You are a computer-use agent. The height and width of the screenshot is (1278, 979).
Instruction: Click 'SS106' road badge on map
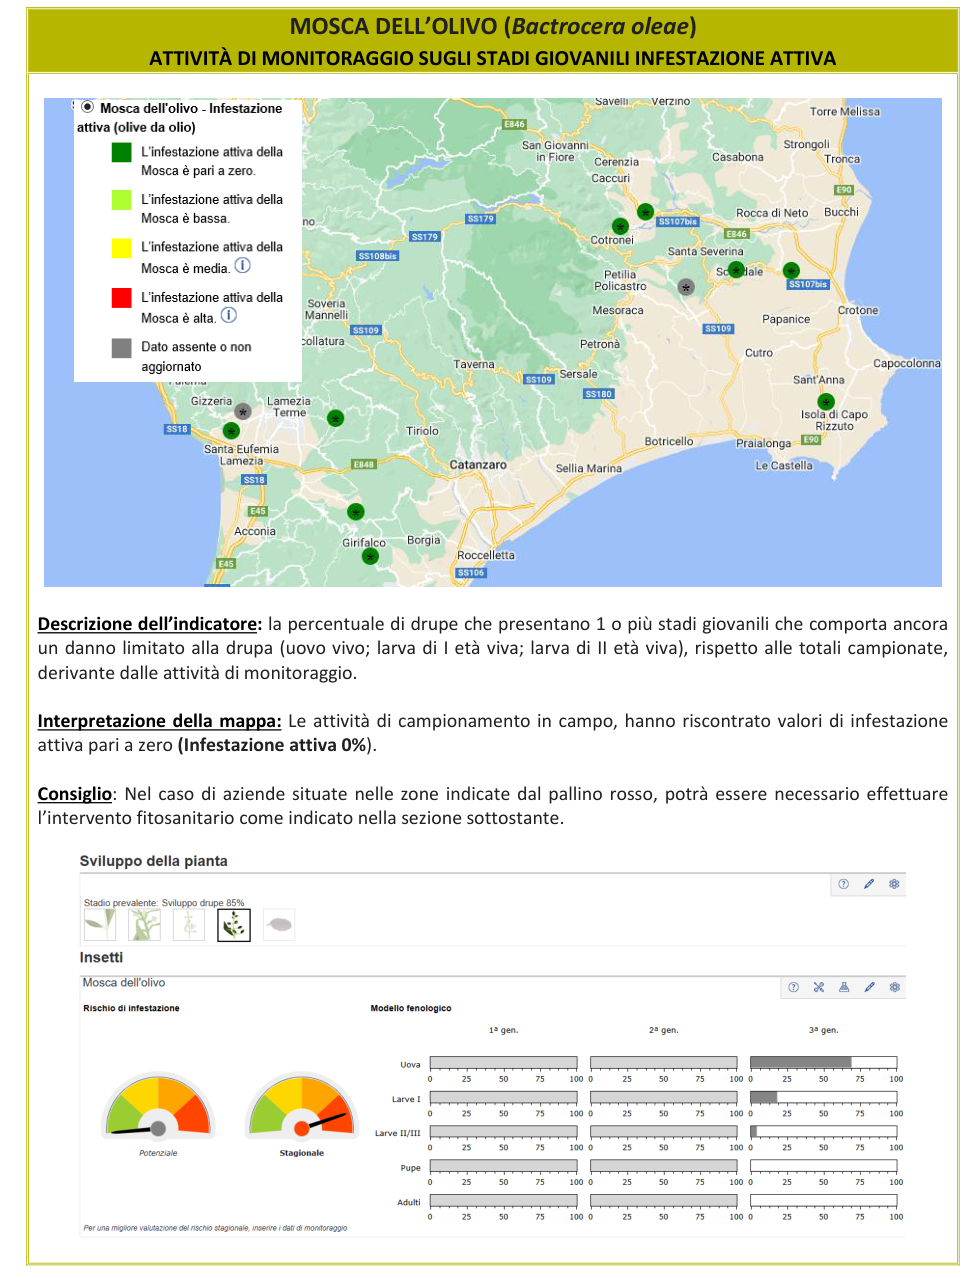click(x=471, y=573)
